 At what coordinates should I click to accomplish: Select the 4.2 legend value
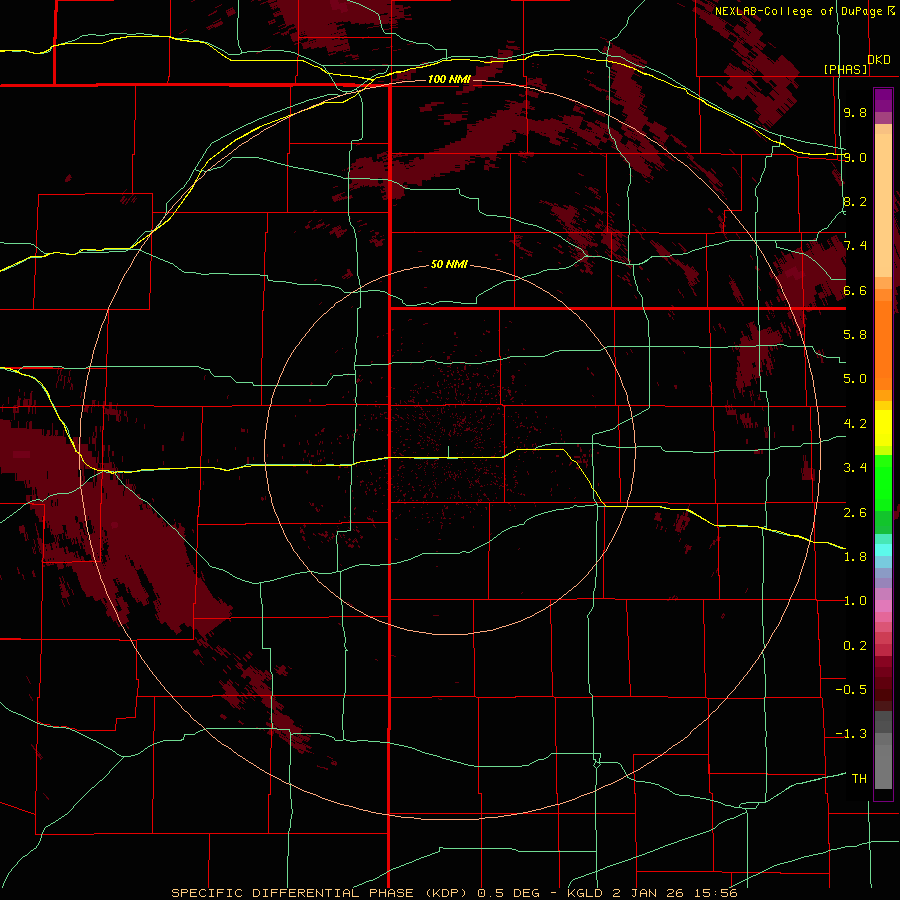(855, 424)
